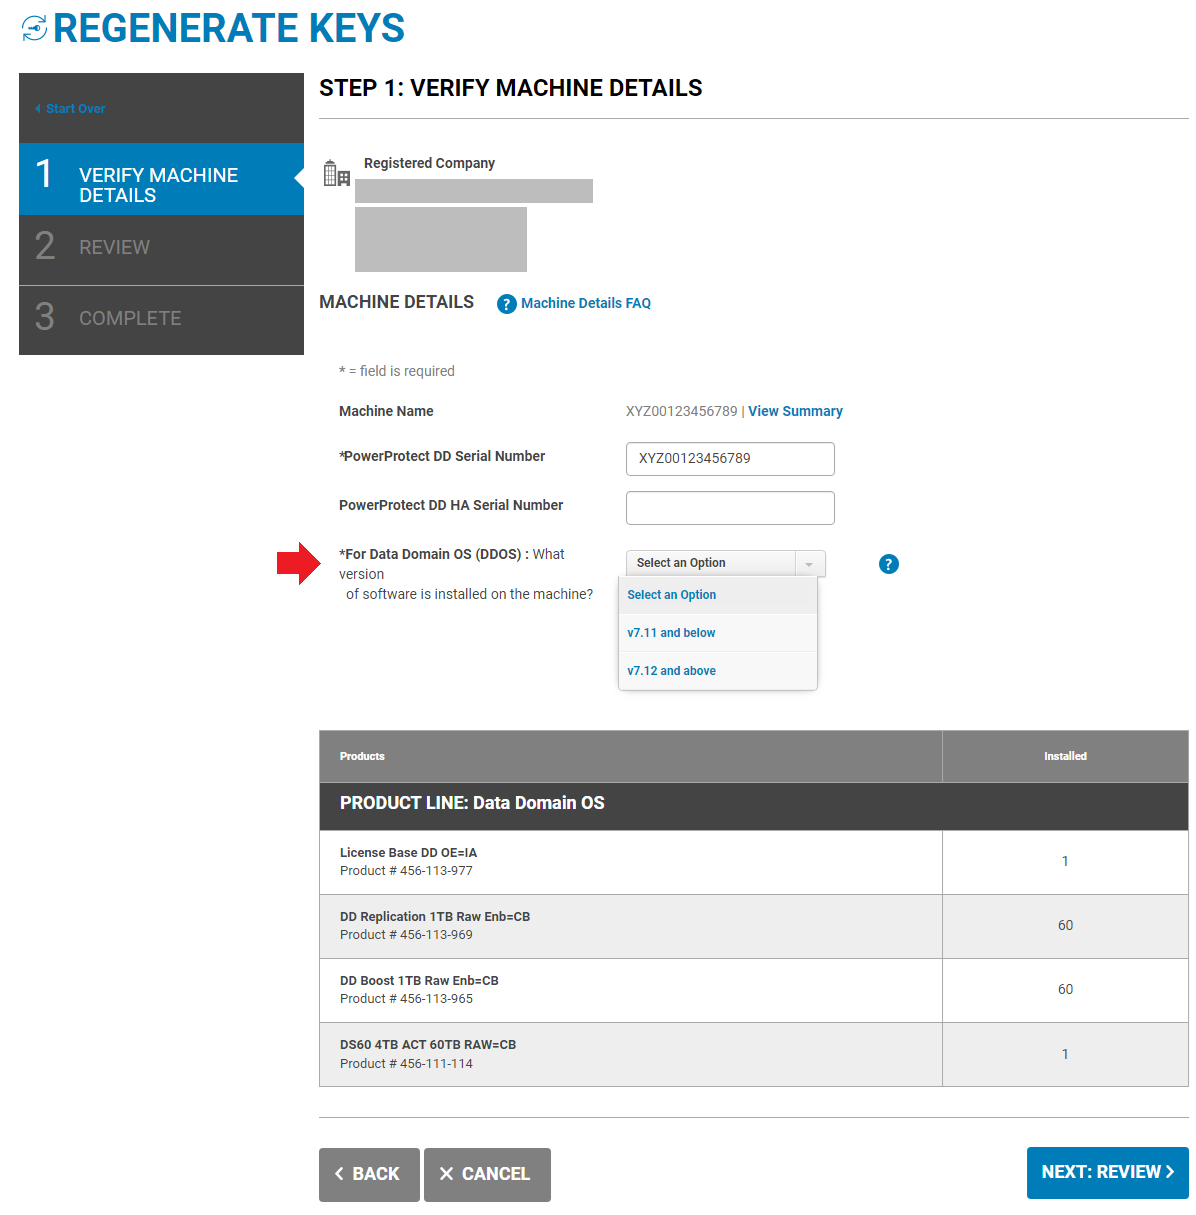Screen dimensions: 1196x1215
Task: Click the back chevron icon on the BACK button
Action: [340, 1174]
